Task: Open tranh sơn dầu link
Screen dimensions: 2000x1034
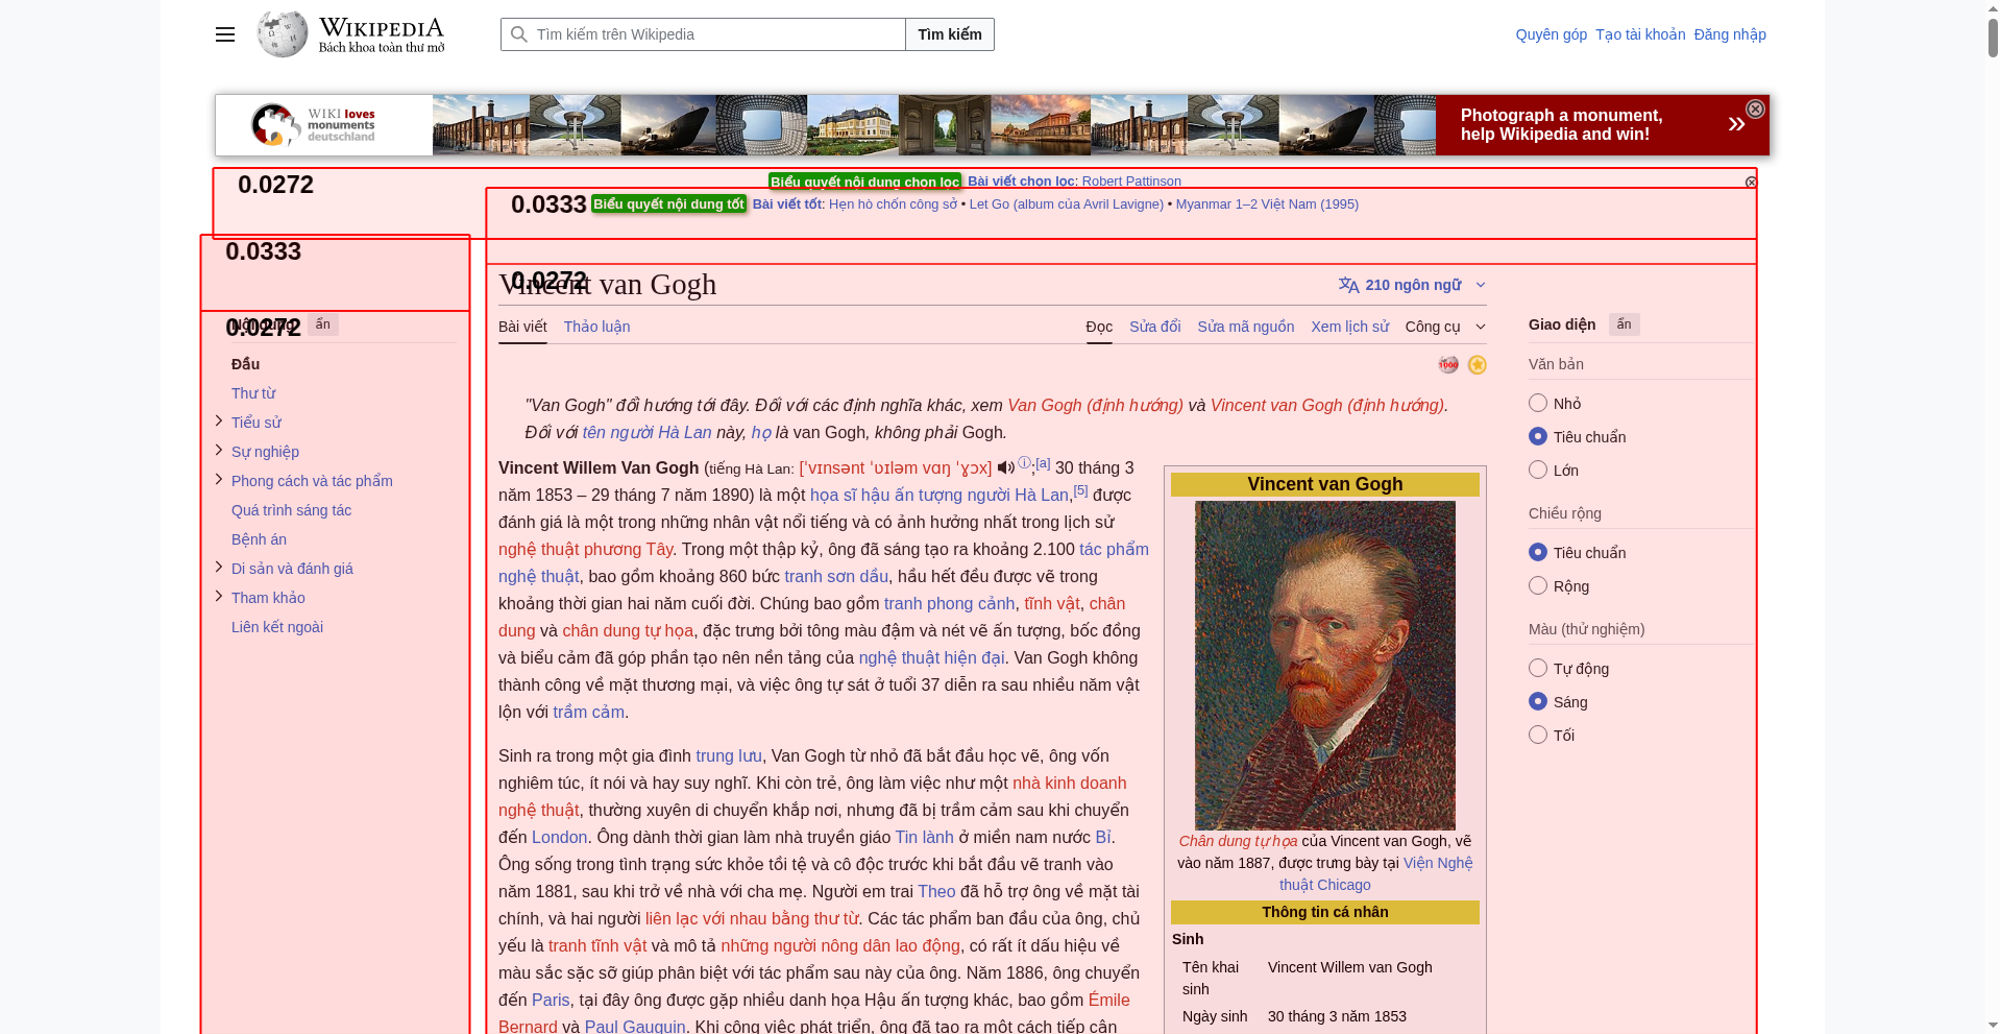Action: [x=836, y=576]
